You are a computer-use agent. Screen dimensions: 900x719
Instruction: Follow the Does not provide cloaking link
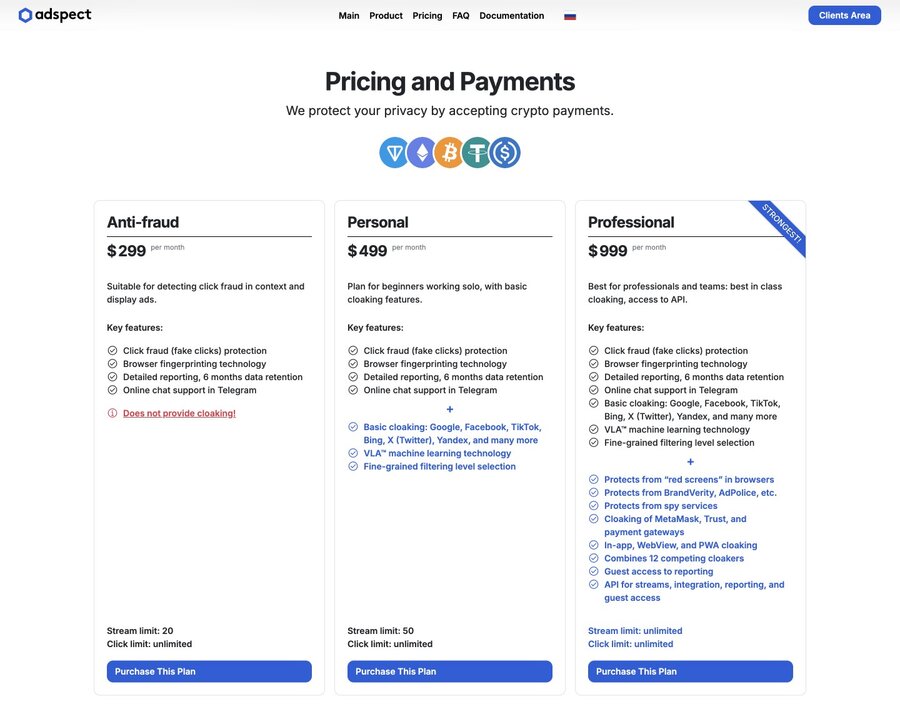179,413
